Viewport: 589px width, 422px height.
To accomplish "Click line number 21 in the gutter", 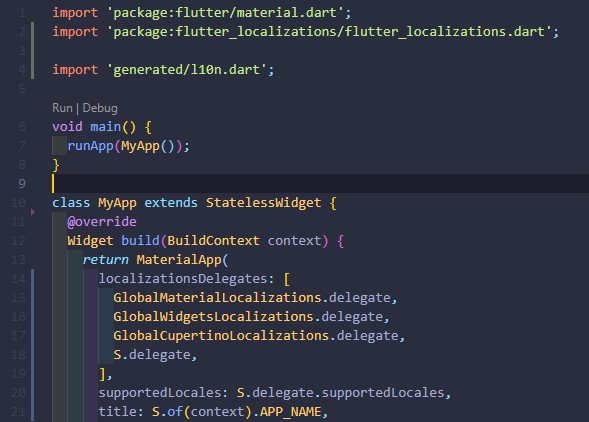I will (18, 412).
